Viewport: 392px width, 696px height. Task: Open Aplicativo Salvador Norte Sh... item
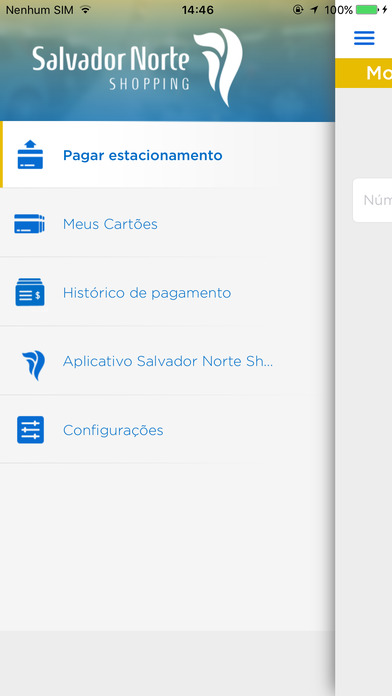pos(167,361)
